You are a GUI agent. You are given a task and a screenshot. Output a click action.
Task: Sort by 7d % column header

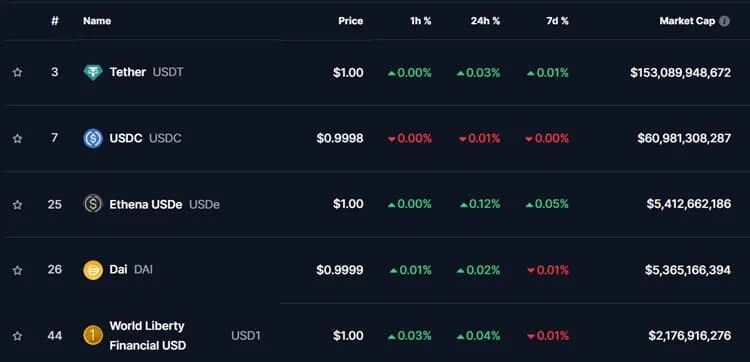[x=557, y=21]
